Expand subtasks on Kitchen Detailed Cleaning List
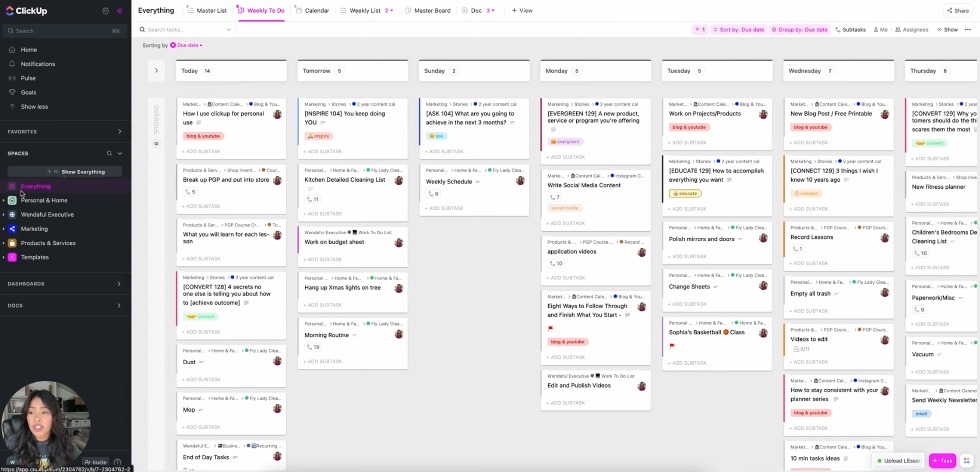980x472 pixels. tap(312, 199)
